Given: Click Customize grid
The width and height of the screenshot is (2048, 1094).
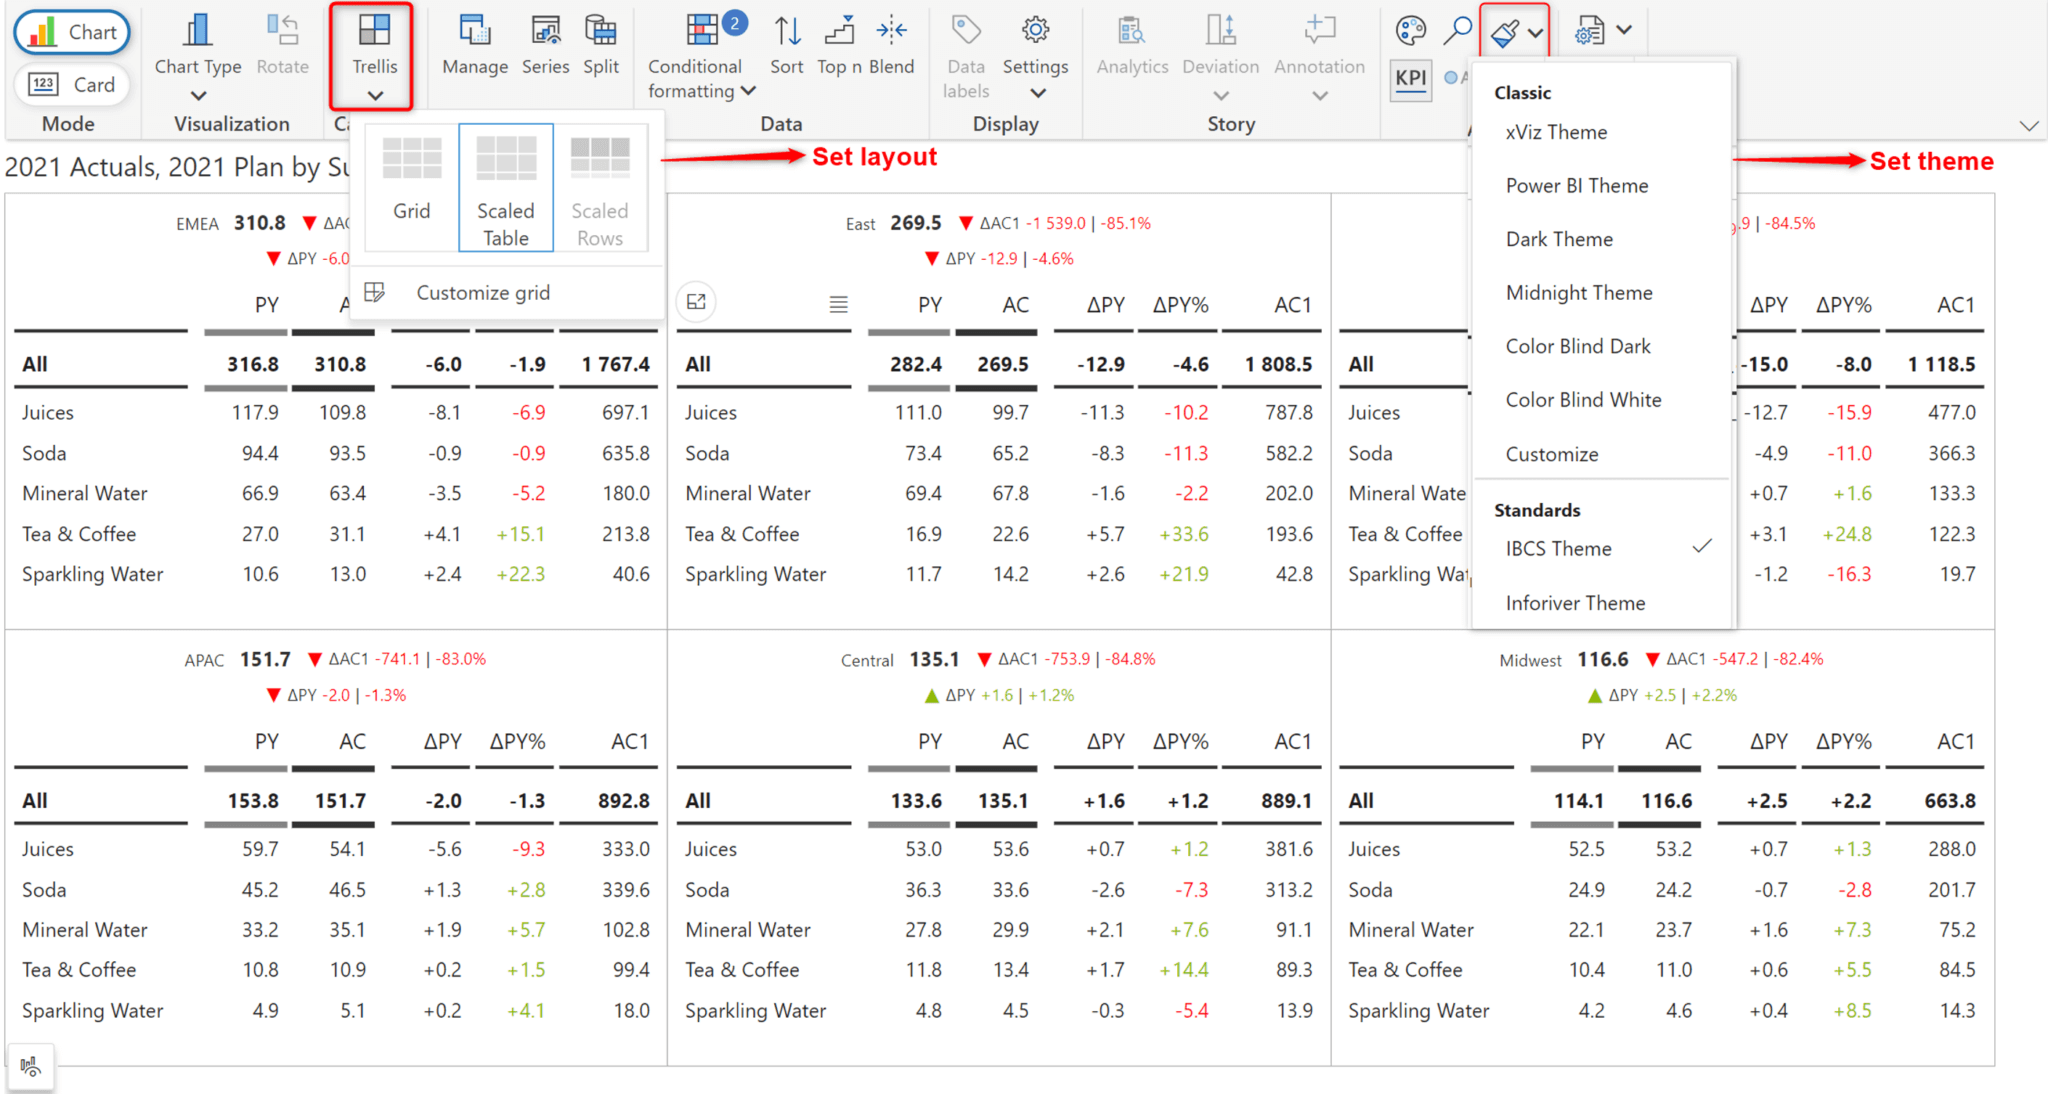Looking at the screenshot, I should pos(483,292).
